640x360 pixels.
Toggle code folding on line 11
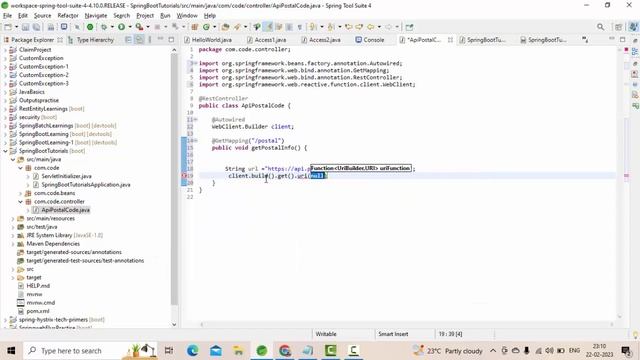click(x=196, y=120)
